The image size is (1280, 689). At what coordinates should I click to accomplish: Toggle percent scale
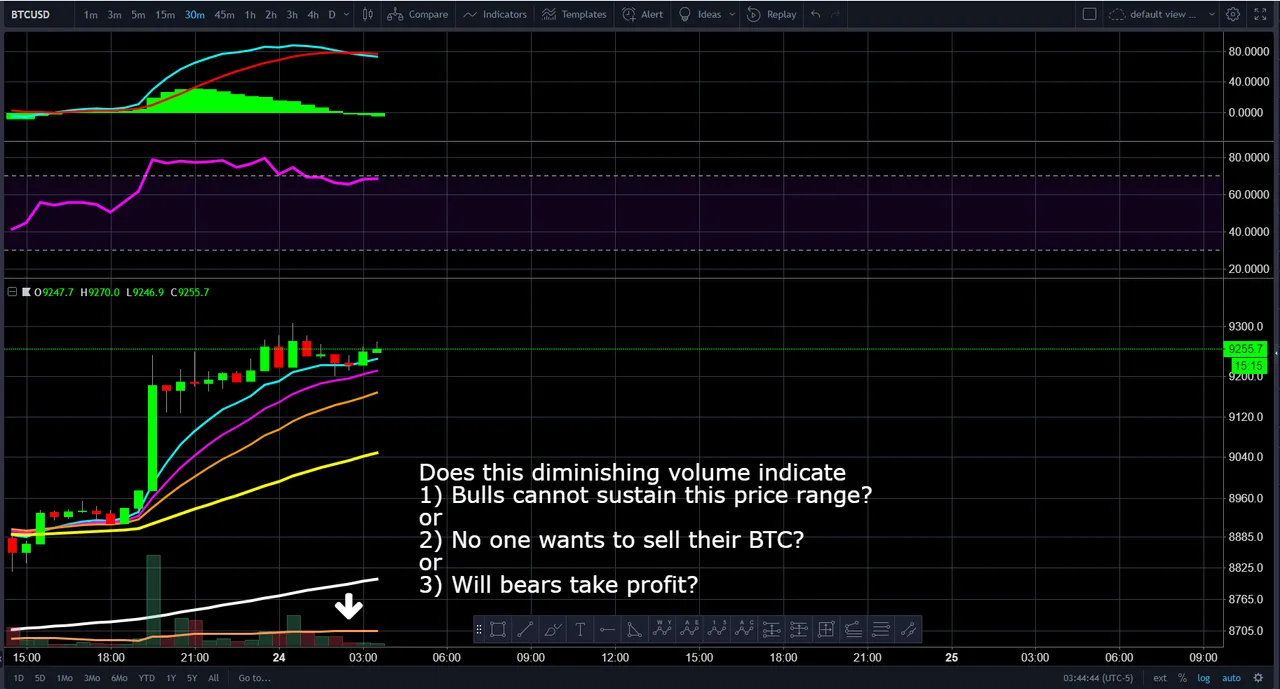(1182, 678)
